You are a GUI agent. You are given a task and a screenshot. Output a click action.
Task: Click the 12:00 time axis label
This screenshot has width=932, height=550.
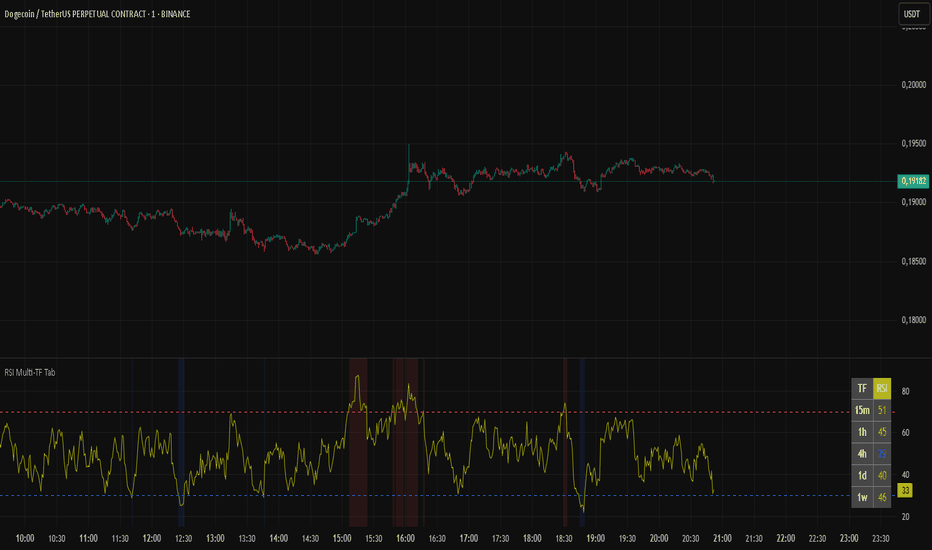(x=152, y=538)
